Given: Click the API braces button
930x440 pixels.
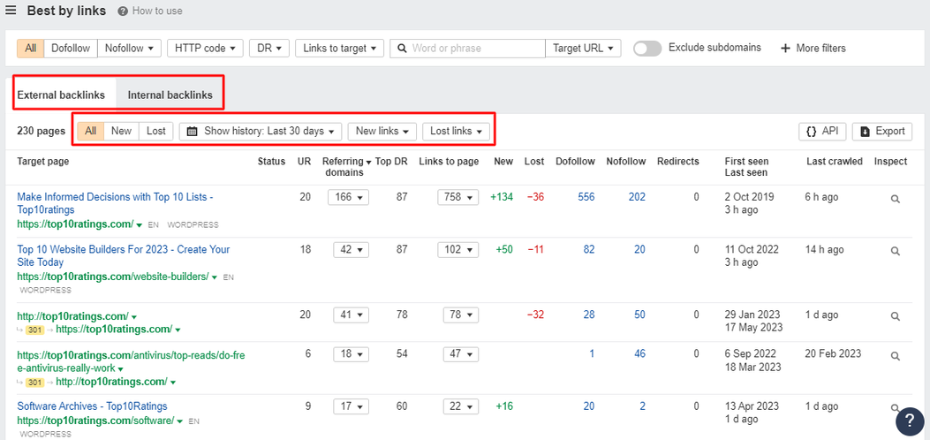Looking at the screenshot, I should pyautogui.click(x=821, y=131).
